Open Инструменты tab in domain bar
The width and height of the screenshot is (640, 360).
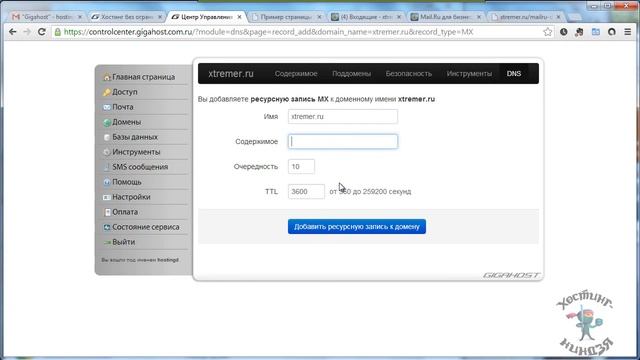pos(469,73)
